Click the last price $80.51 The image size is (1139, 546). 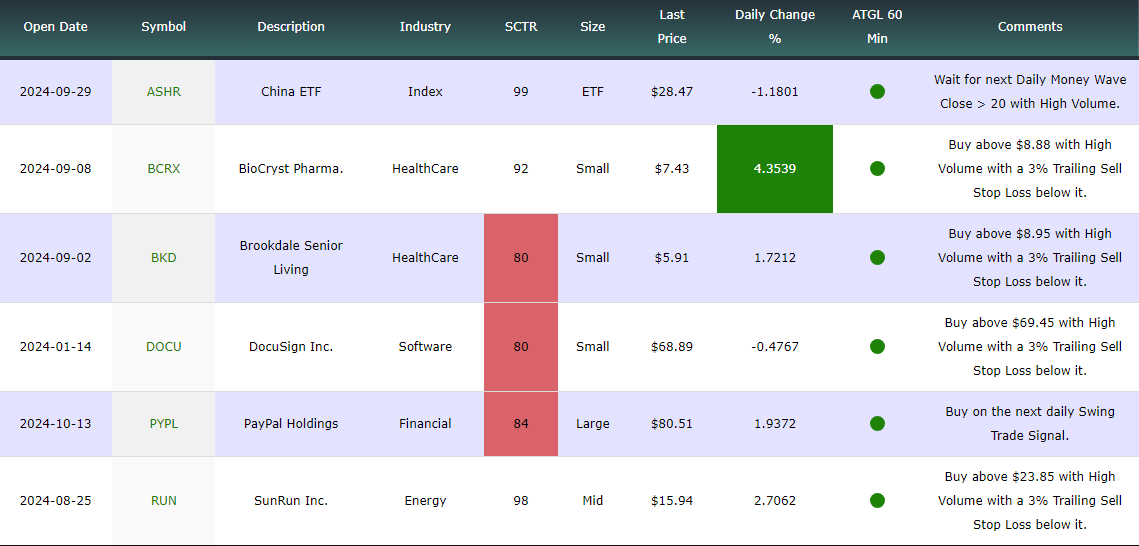tap(672, 423)
